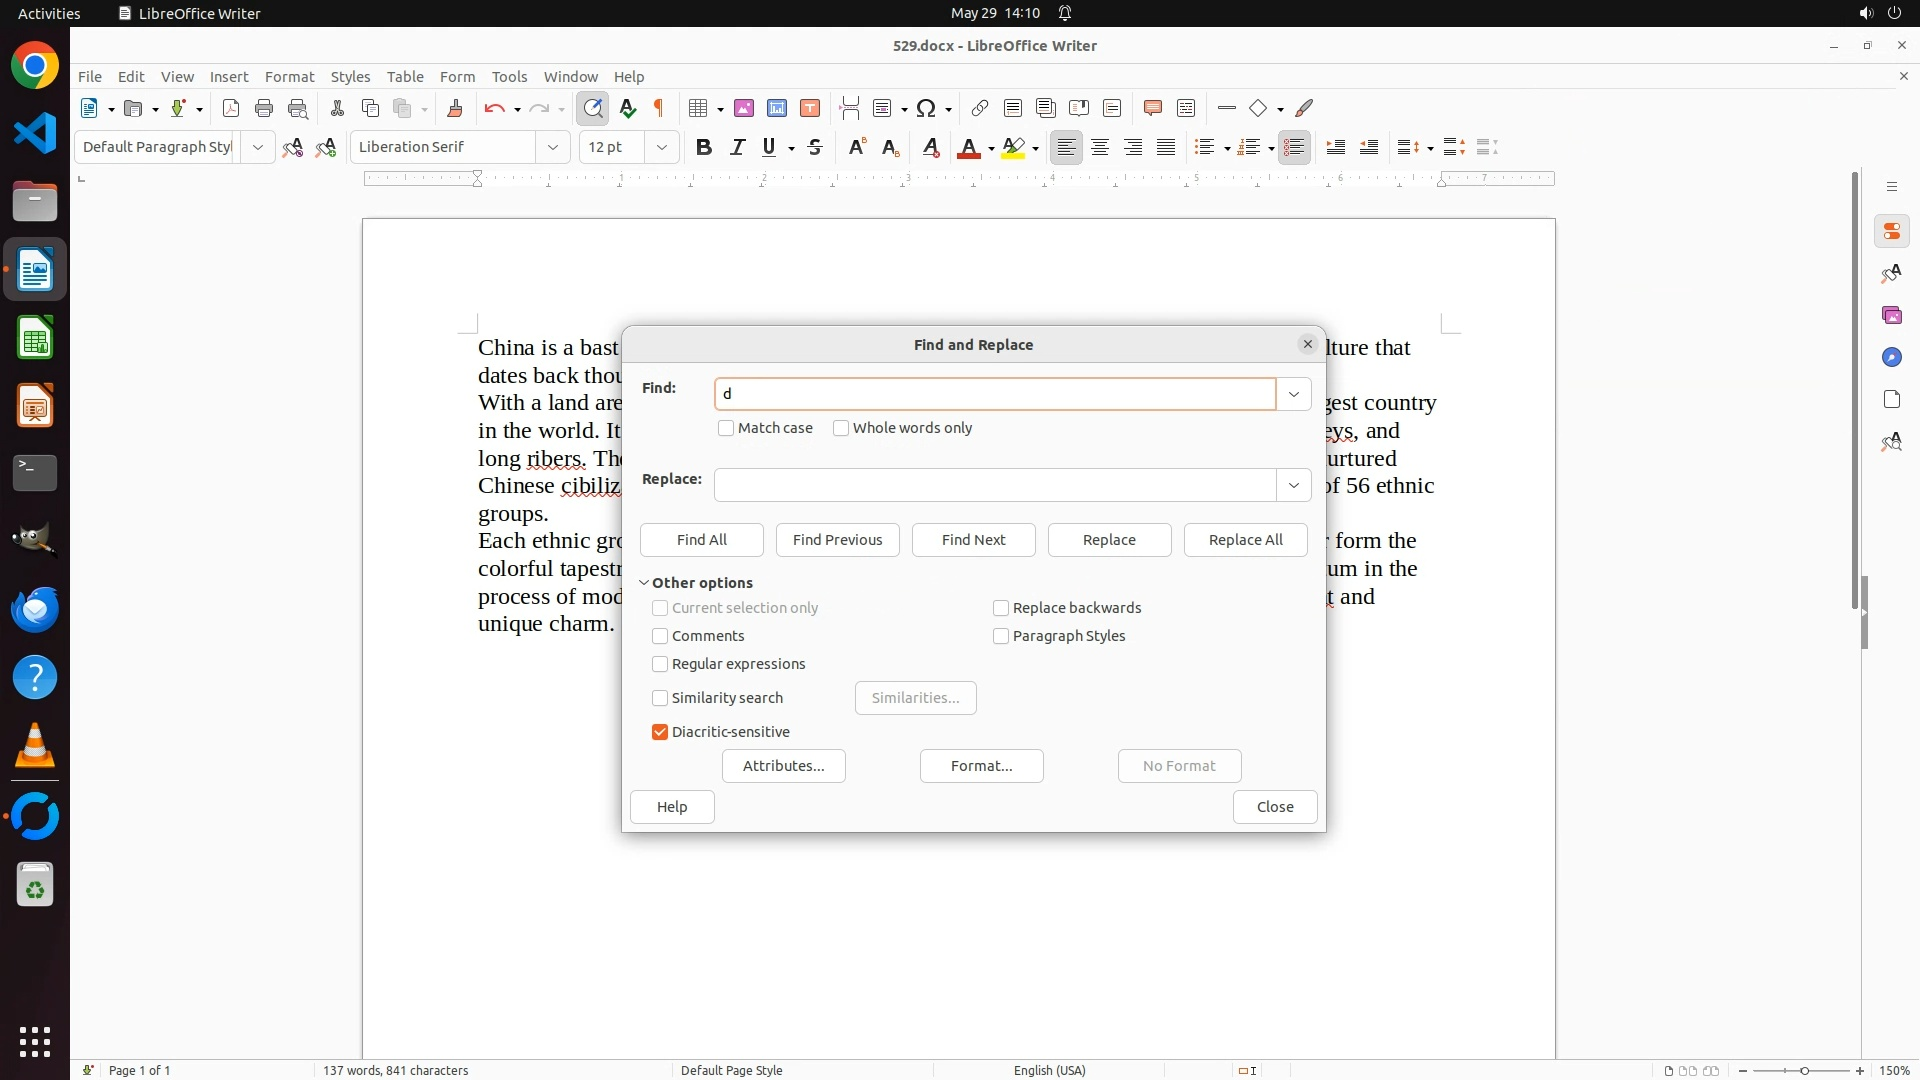Uncheck the Diacritic-sensitive checkbox
Screen dimensions: 1920x1080
[x=660, y=732]
